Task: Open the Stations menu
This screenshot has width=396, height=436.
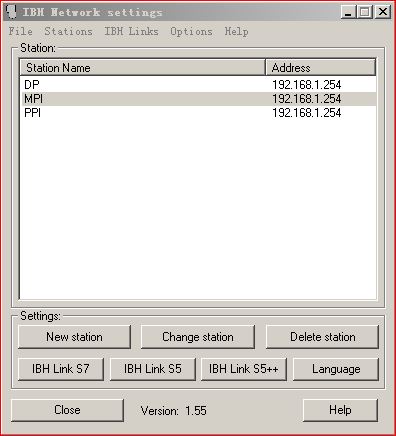Action: [68, 31]
